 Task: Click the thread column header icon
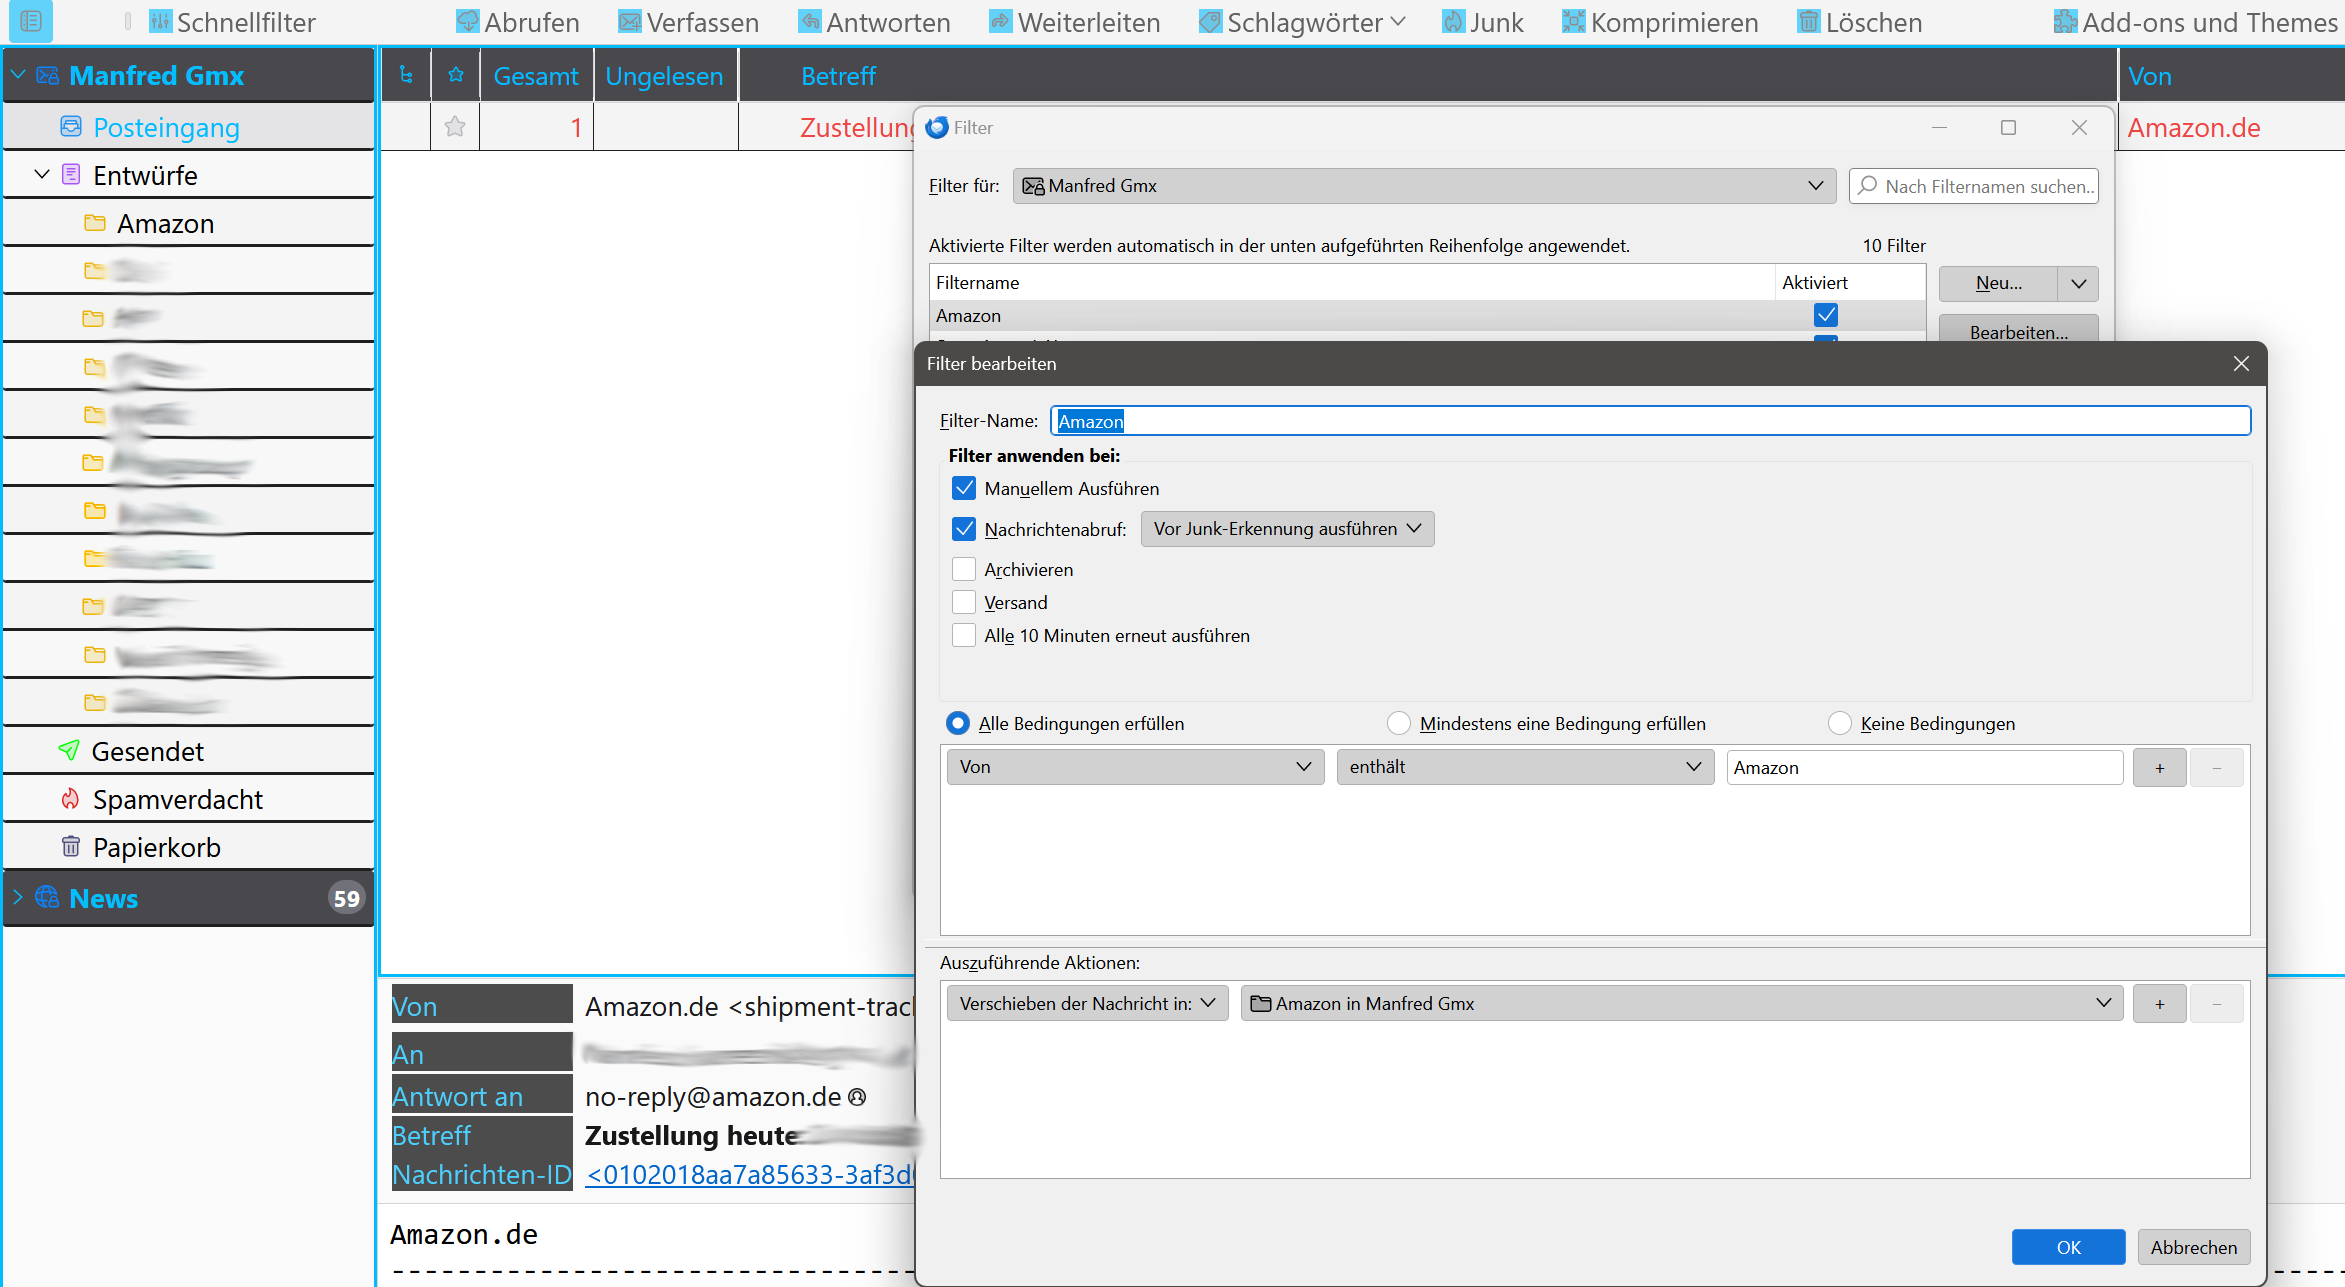(x=406, y=75)
